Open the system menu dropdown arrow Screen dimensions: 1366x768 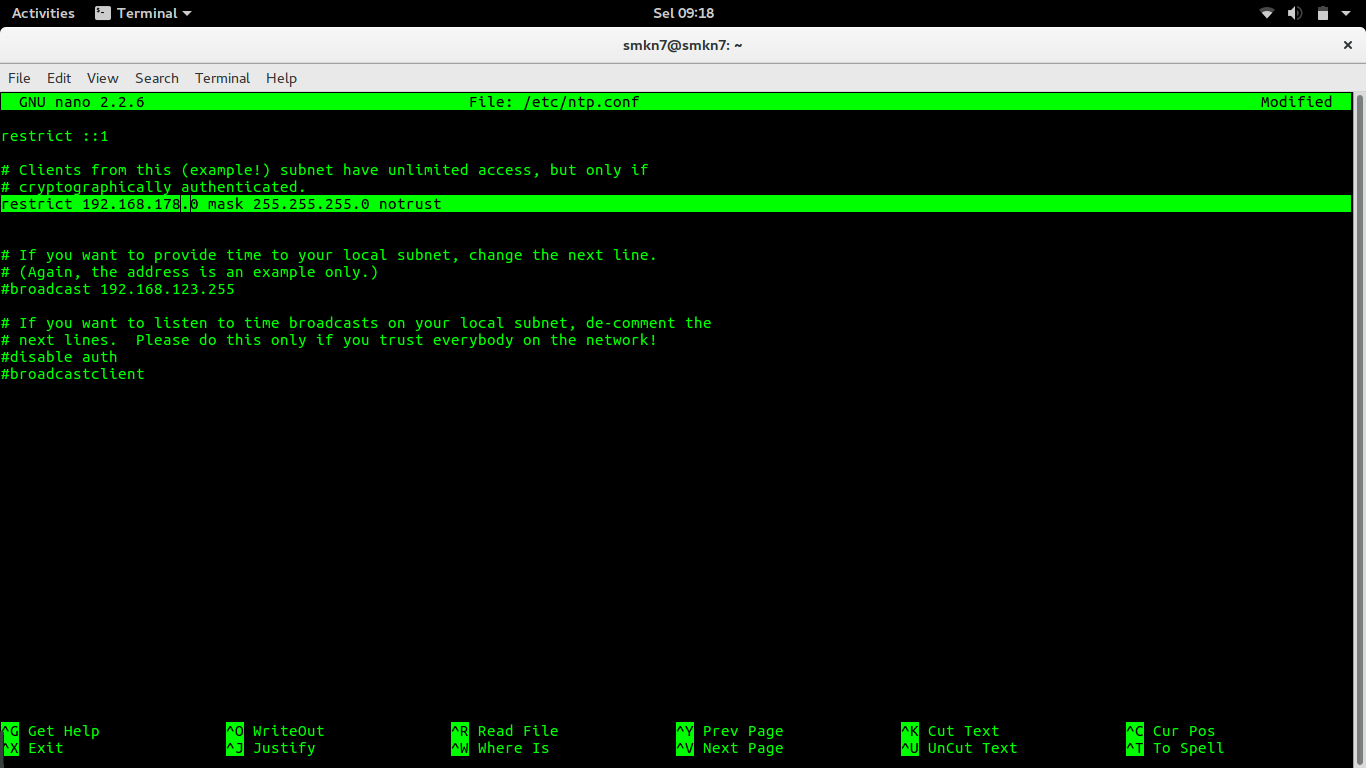1348,13
